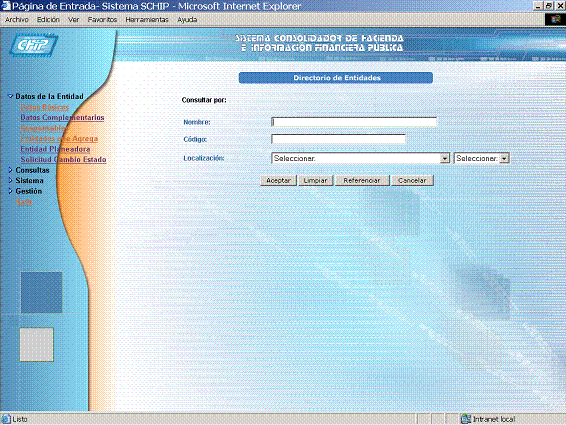
Task: Minimize the Internet Explorer window
Action: (x=539, y=6)
